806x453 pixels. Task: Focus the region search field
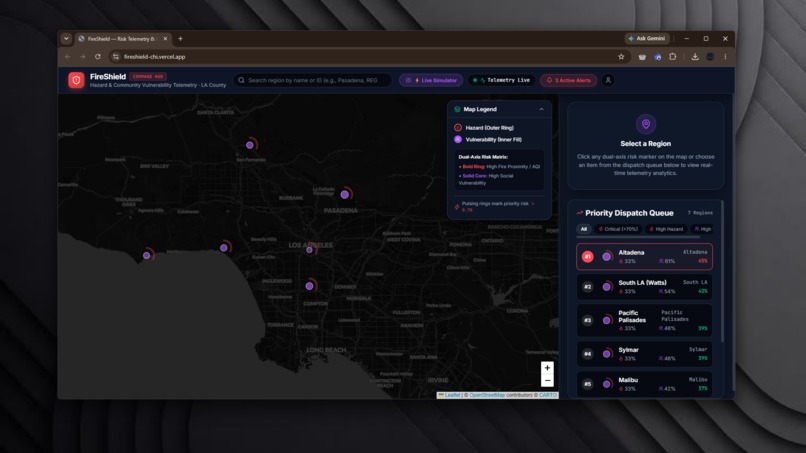(313, 80)
